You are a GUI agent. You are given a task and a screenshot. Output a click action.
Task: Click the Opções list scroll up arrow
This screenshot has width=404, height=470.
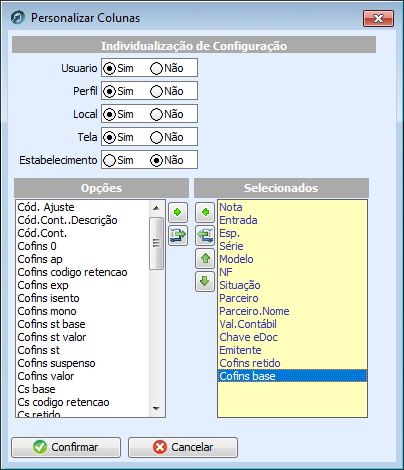(x=156, y=208)
